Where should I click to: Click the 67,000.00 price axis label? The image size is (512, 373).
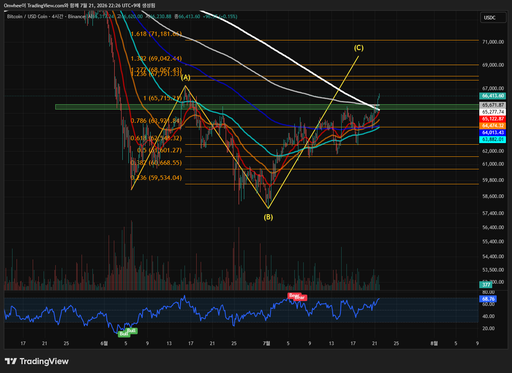(x=493, y=88)
